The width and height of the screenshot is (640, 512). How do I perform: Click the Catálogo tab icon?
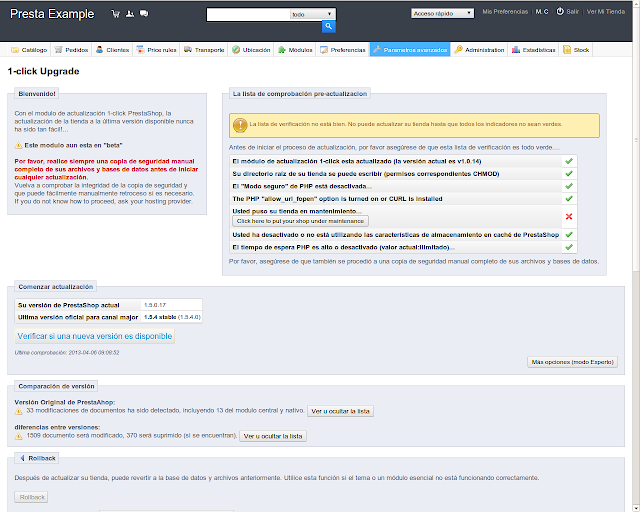tap(15, 50)
